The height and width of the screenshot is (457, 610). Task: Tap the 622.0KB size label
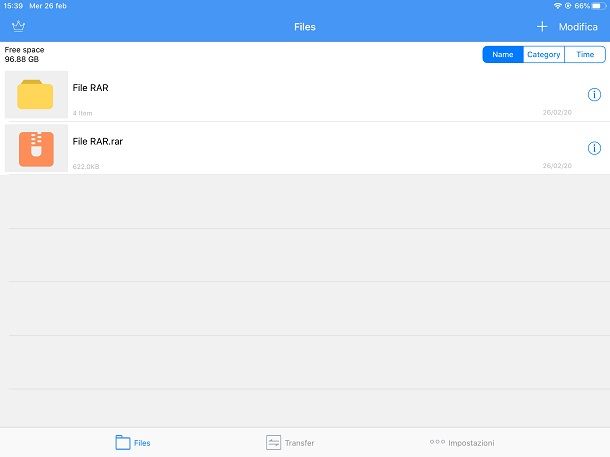click(x=86, y=166)
